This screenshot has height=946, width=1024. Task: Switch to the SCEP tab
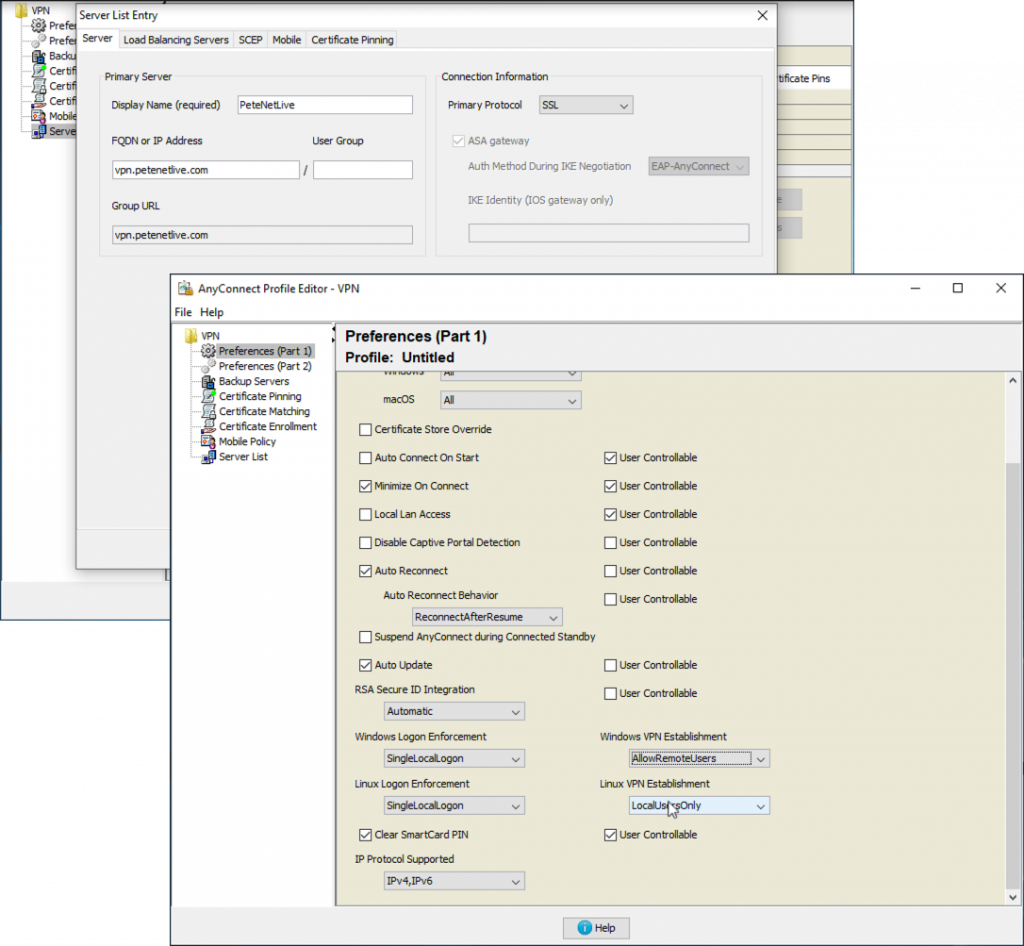pyautogui.click(x=250, y=39)
